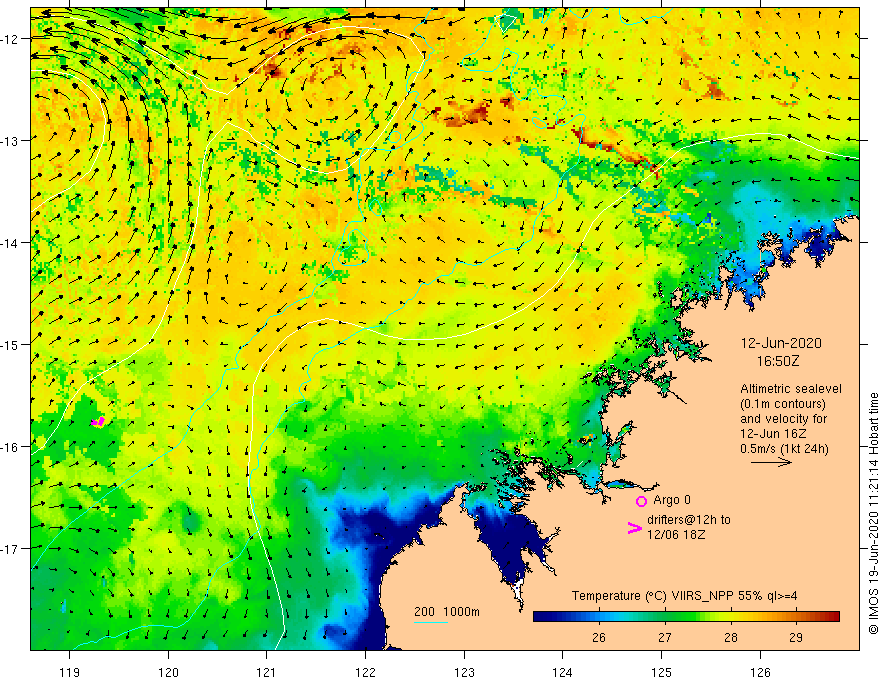
Task: Click the temperature color bar
Action: coord(686,616)
